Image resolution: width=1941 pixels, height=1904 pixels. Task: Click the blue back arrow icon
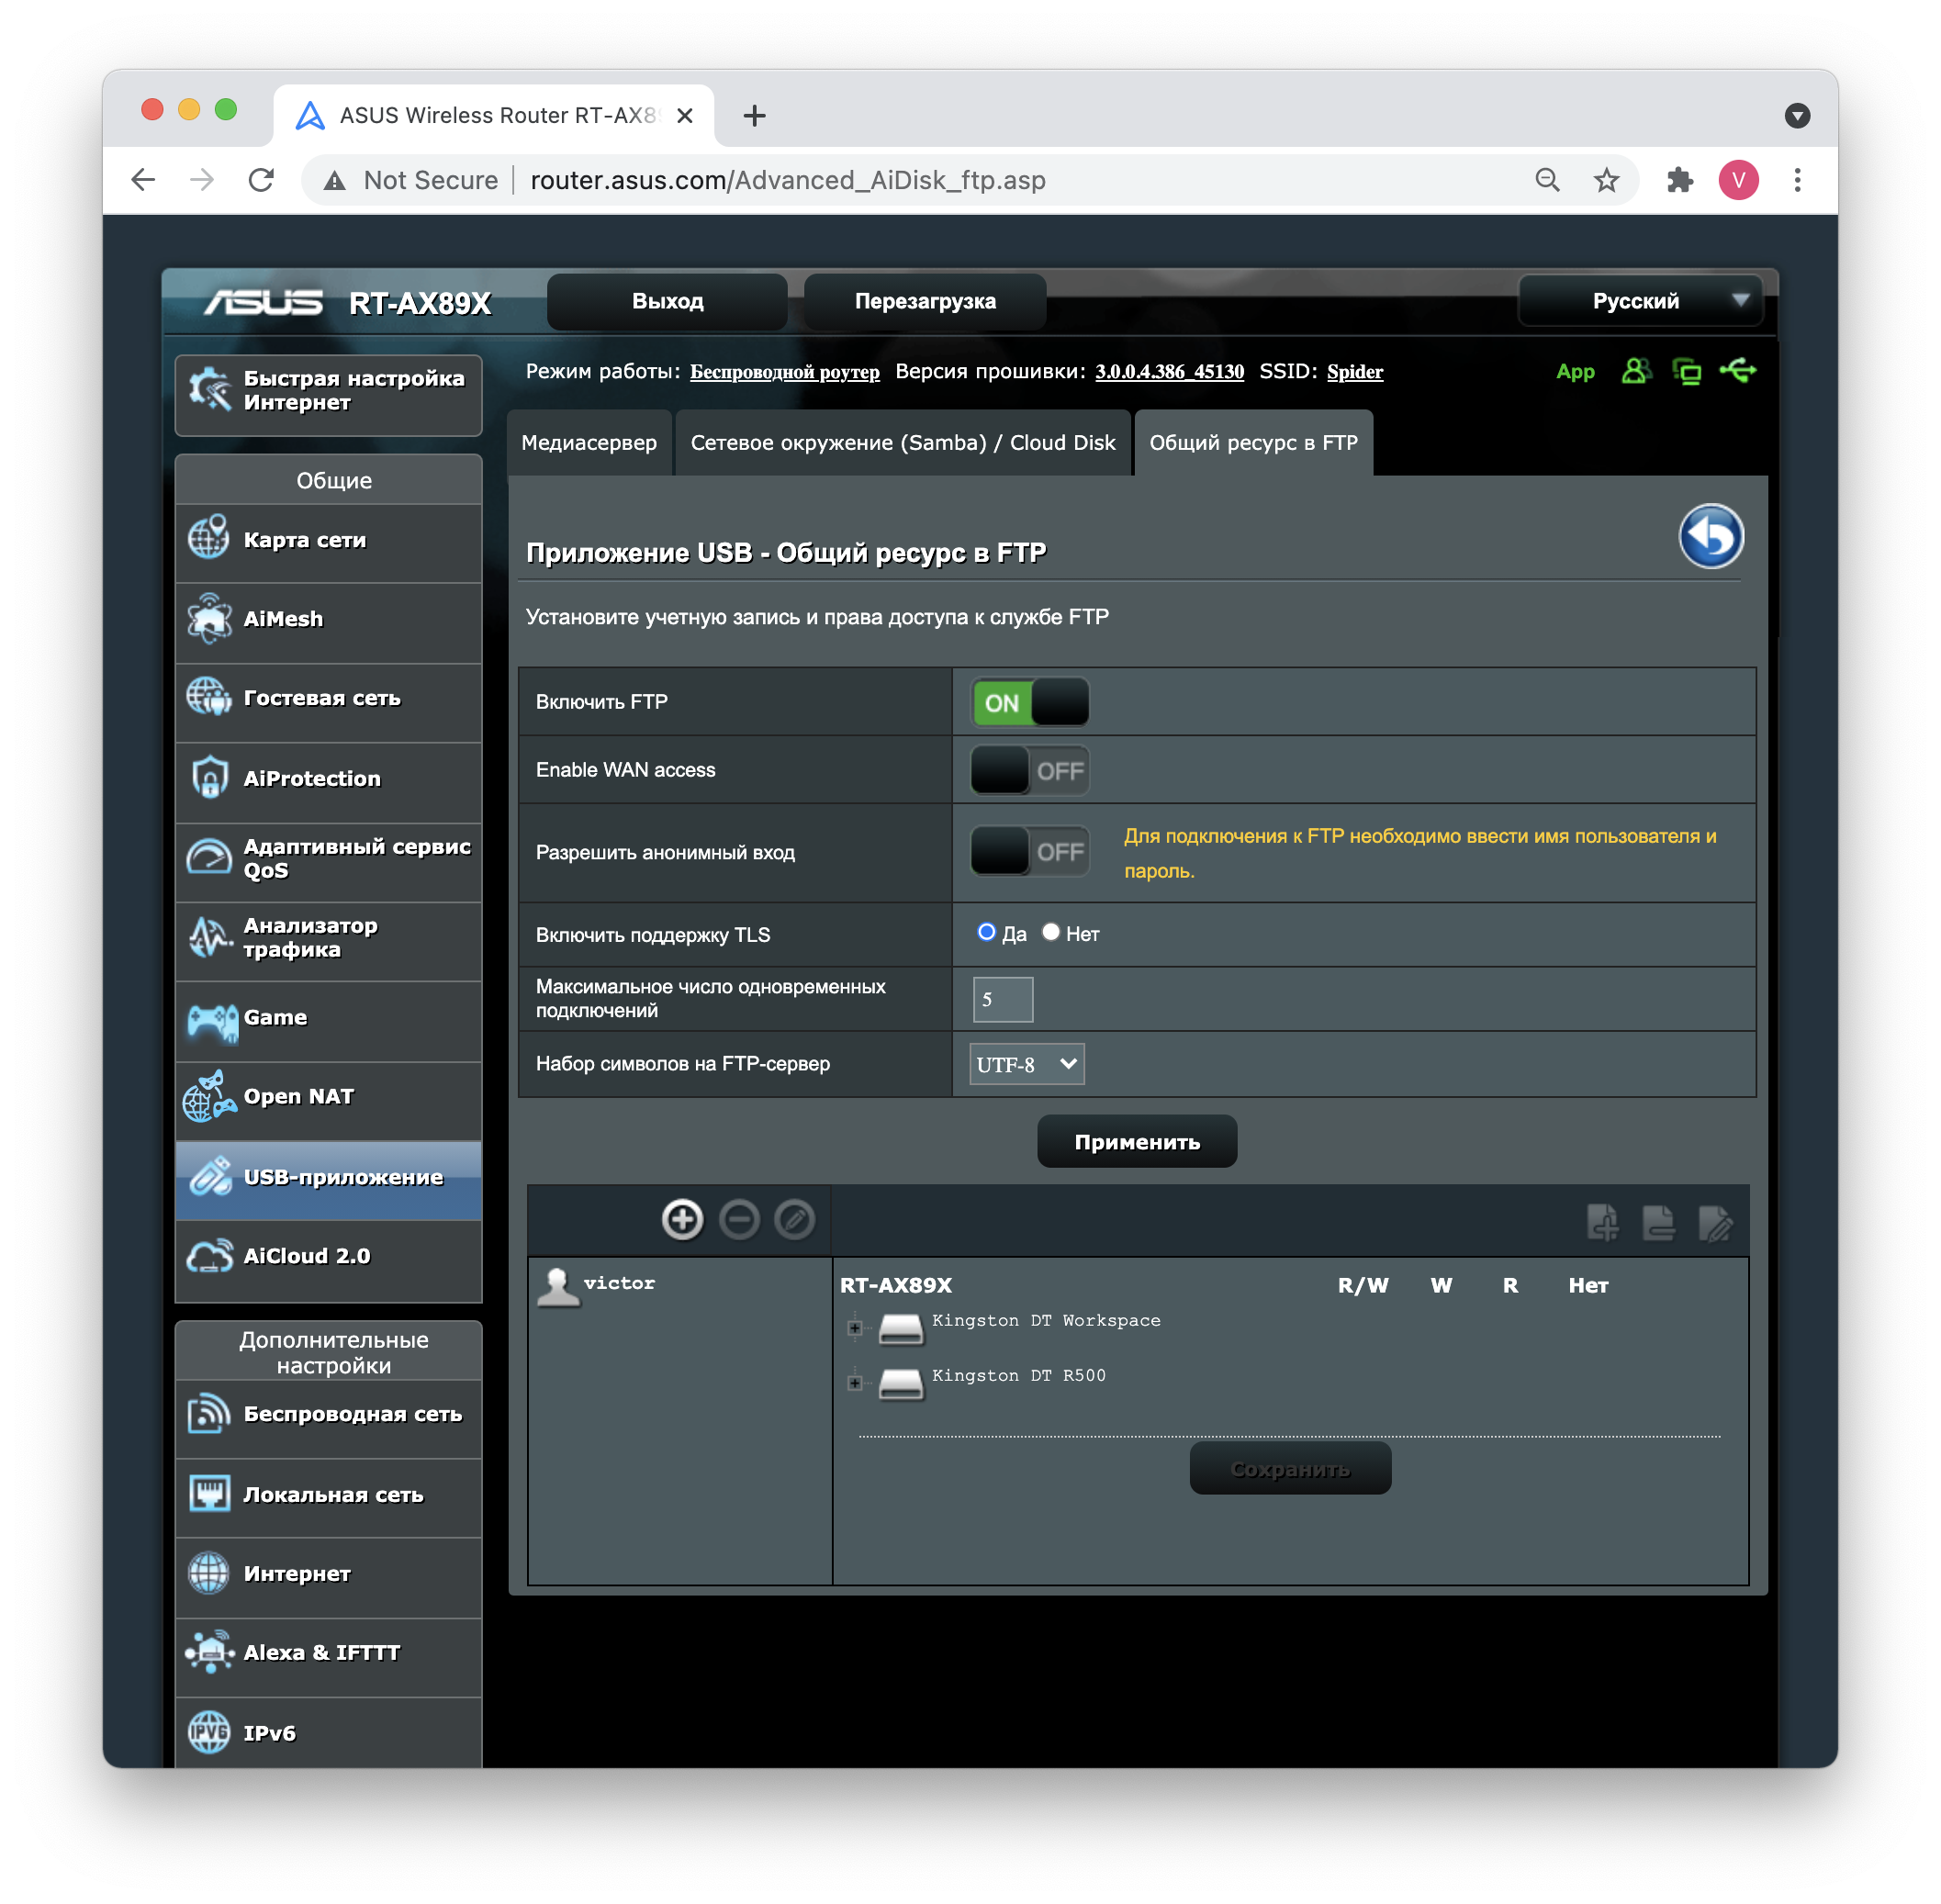[x=1710, y=536]
